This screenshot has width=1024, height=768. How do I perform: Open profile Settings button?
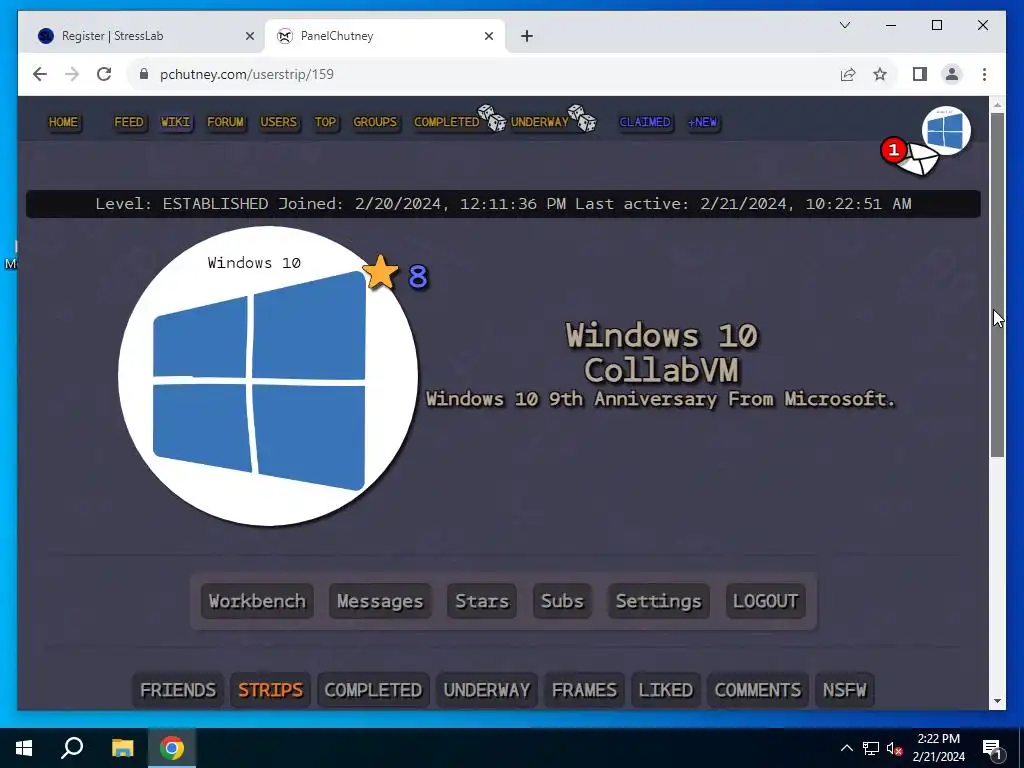coord(659,601)
